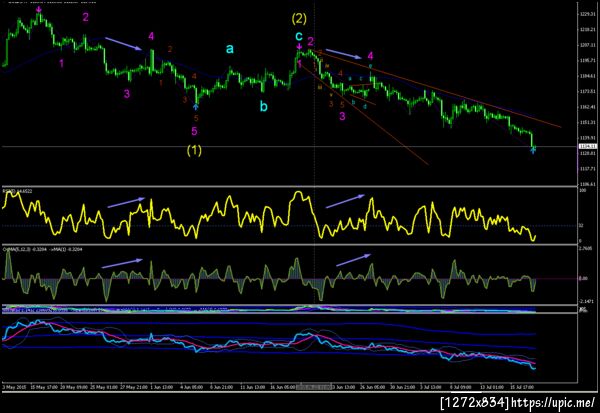The image size is (600, 413).
Task: Click the '3 May 2015' date label
Action: click(14, 387)
